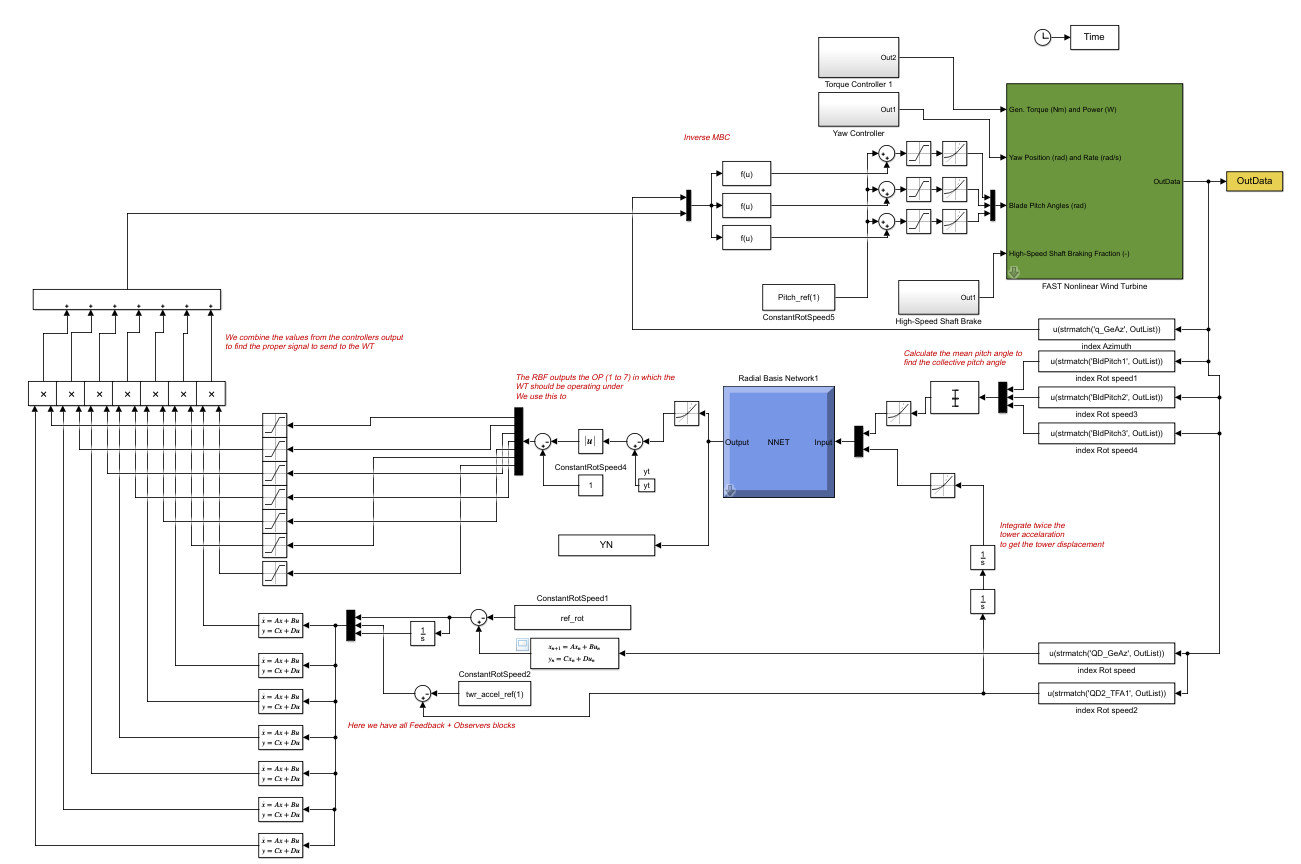Select the ref_rot constant block

click(572, 617)
